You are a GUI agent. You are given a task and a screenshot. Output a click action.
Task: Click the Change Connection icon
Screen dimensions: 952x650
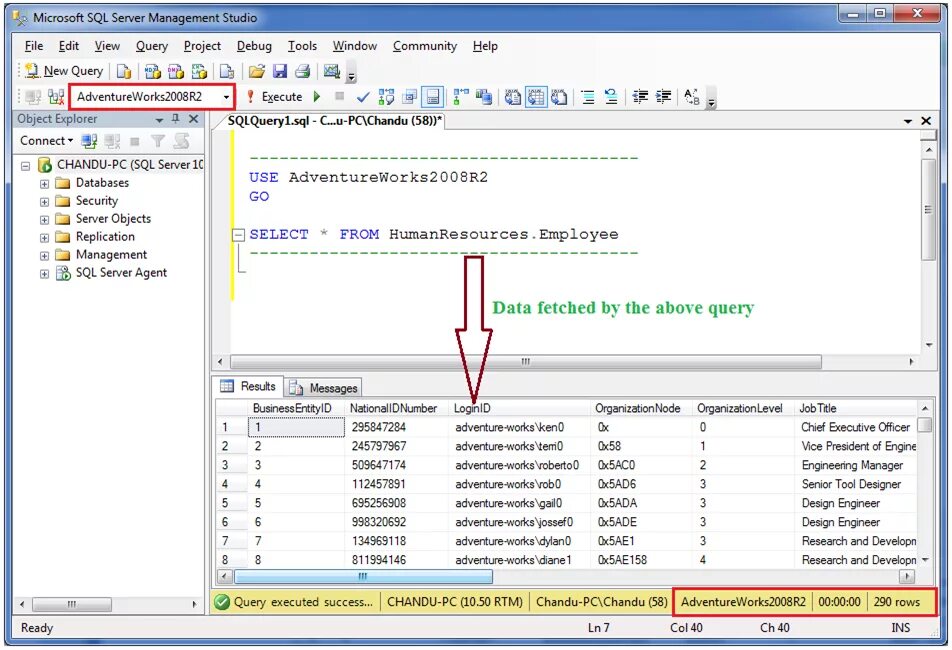[x=56, y=96]
